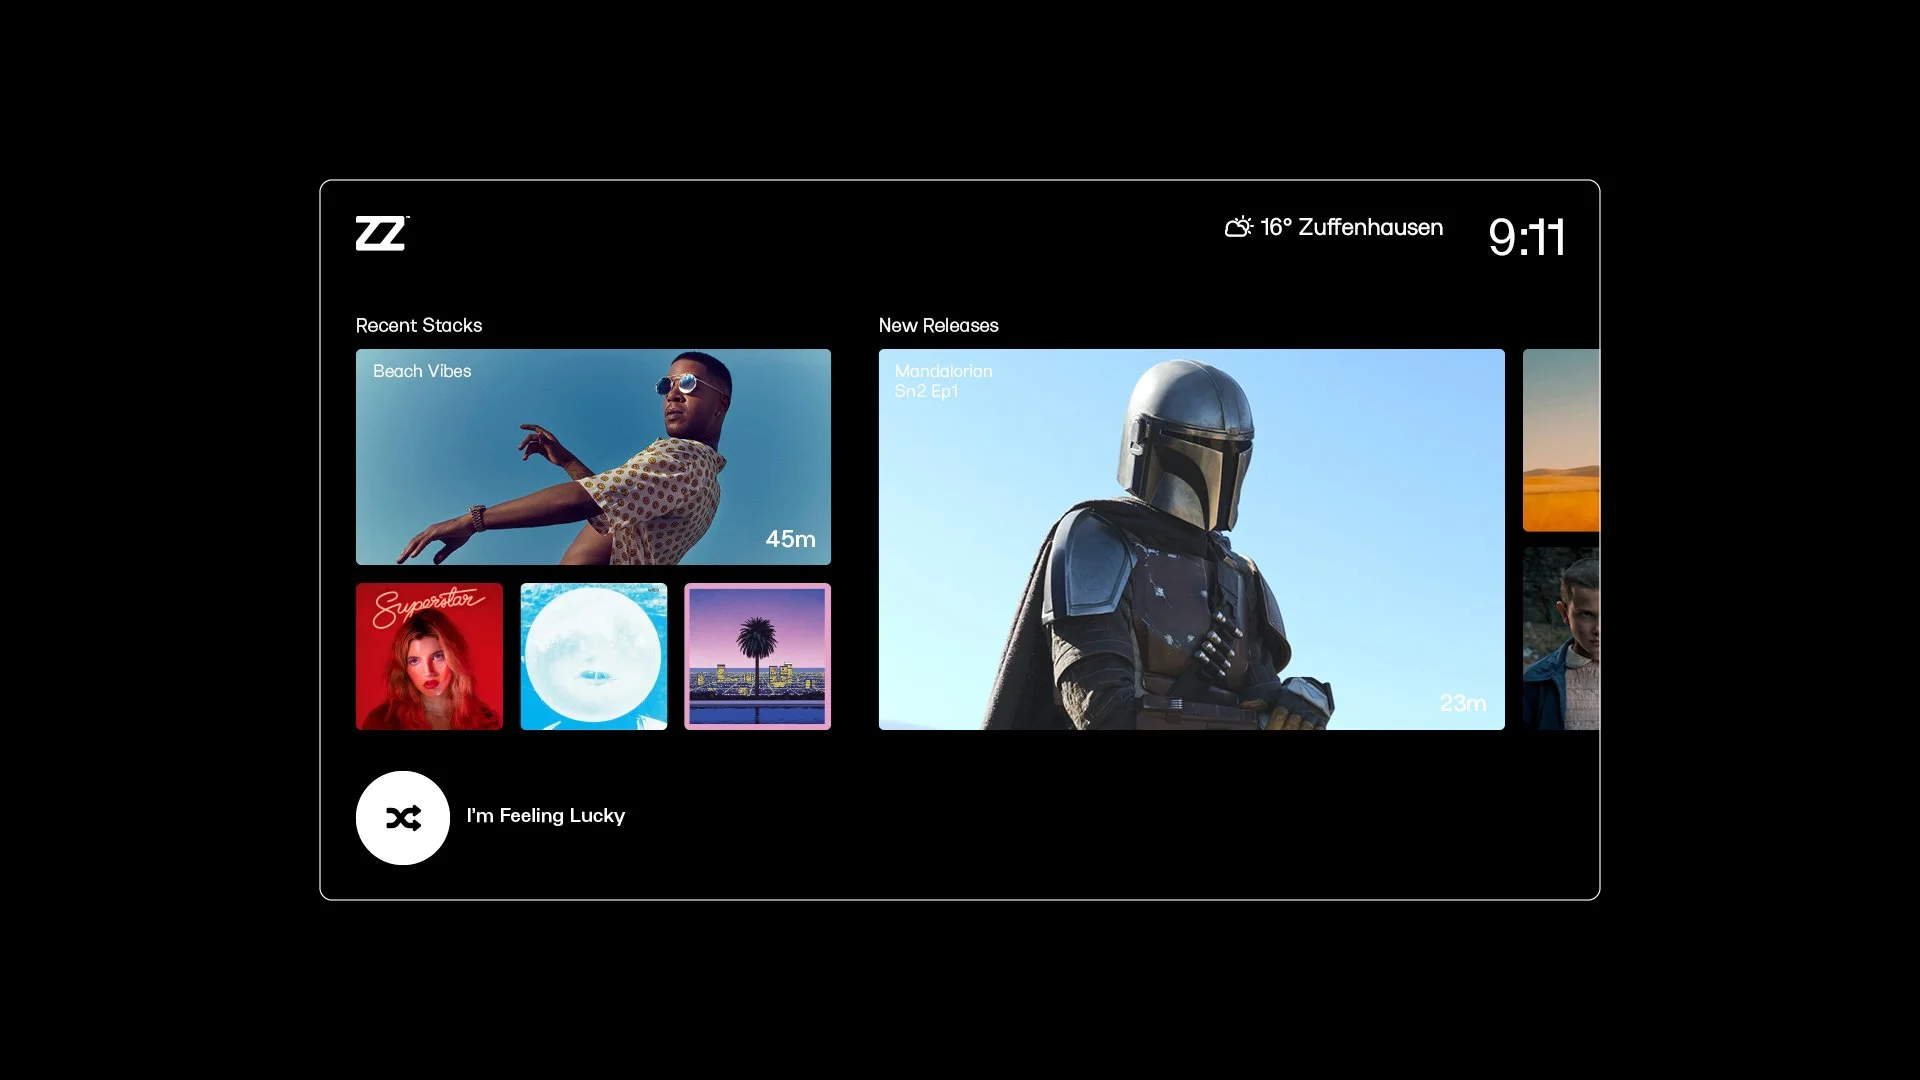Click the 23m duration on Mandalorian
Screen dimensions: 1920x1080
1462,703
